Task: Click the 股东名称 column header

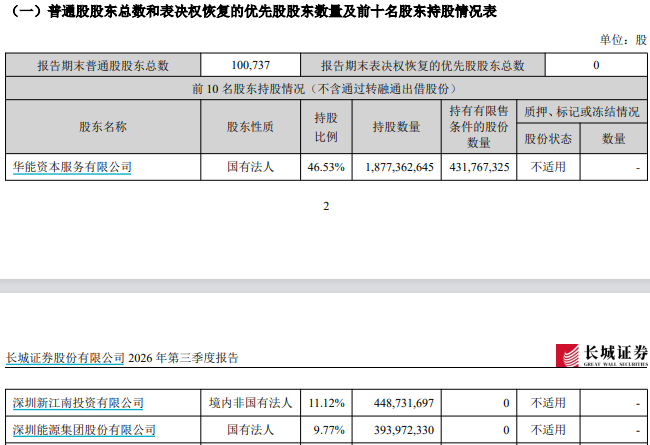Action: [103, 126]
